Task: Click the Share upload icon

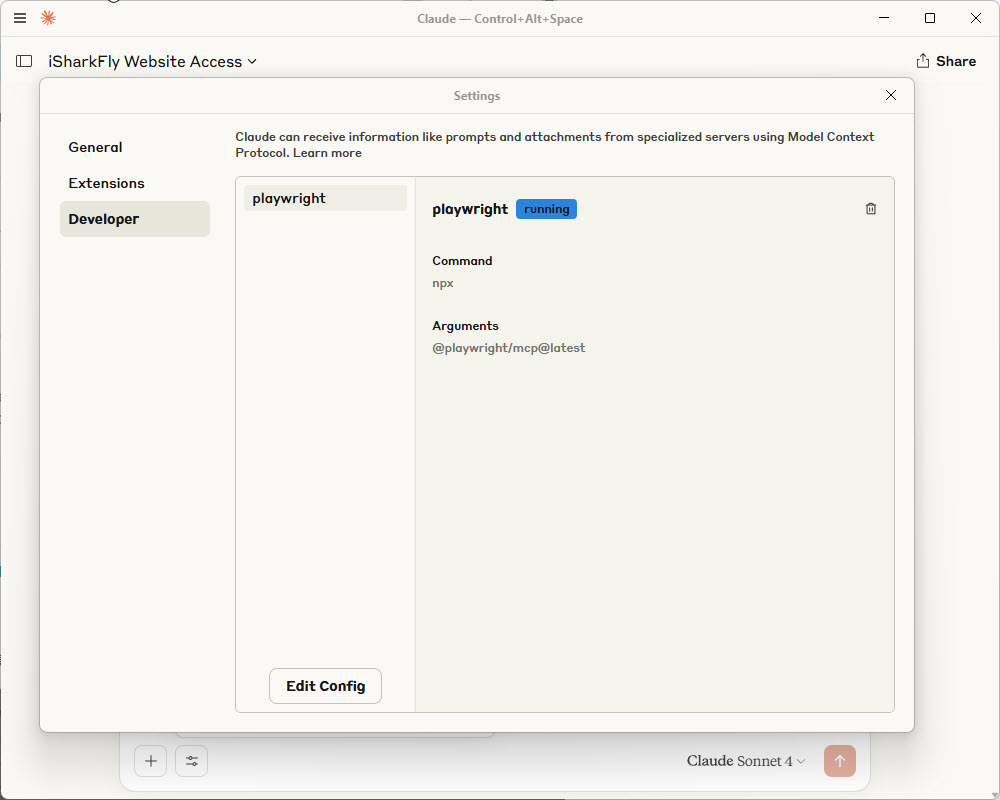Action: [x=922, y=61]
